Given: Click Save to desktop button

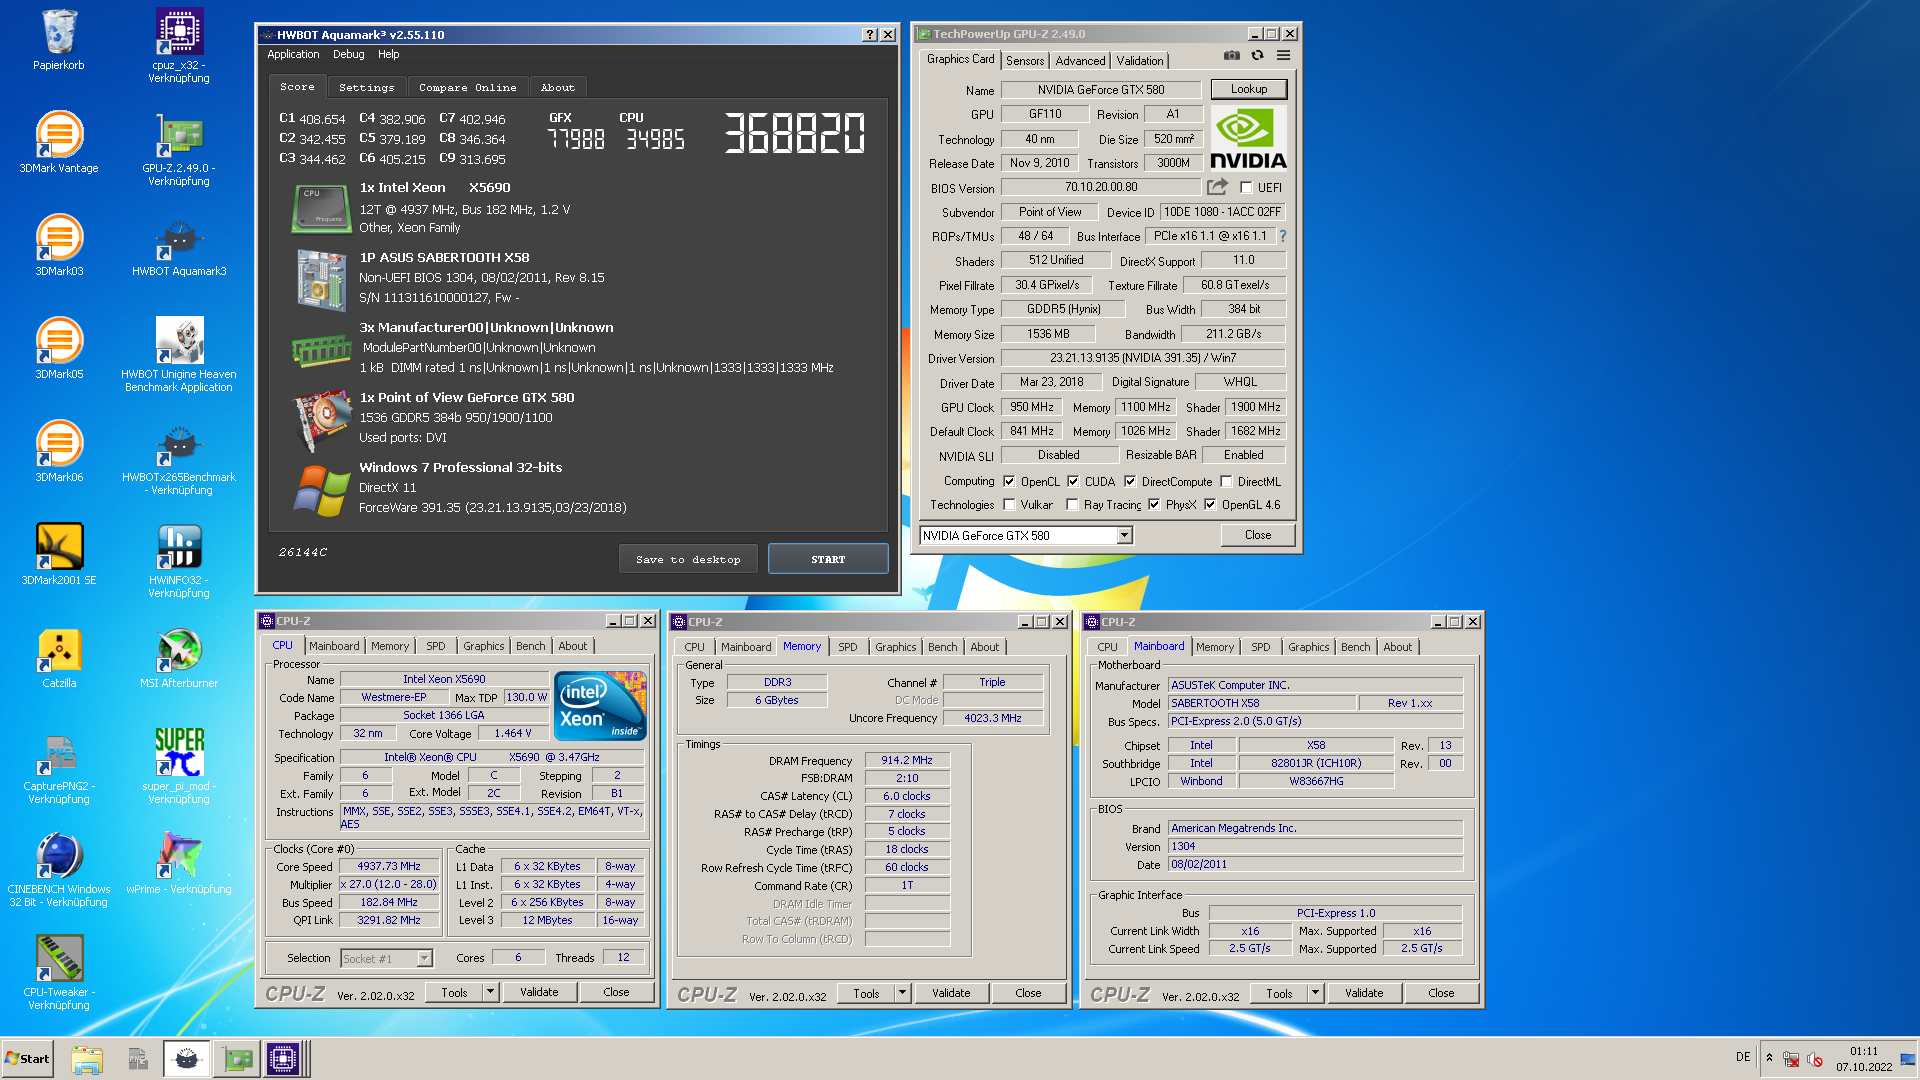Looking at the screenshot, I should pyautogui.click(x=688, y=559).
